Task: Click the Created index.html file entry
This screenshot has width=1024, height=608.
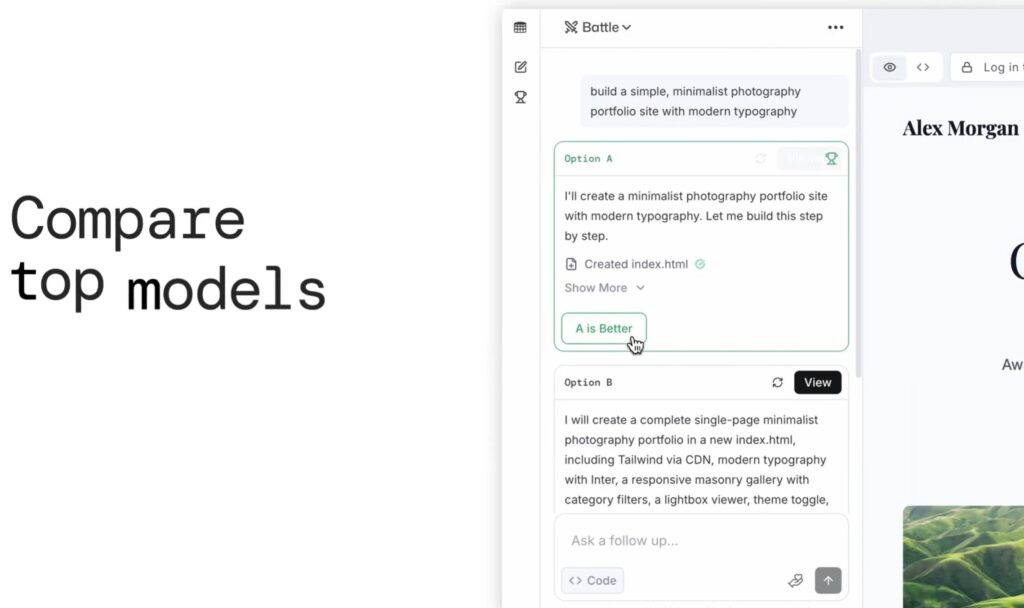Action: [x=636, y=264]
